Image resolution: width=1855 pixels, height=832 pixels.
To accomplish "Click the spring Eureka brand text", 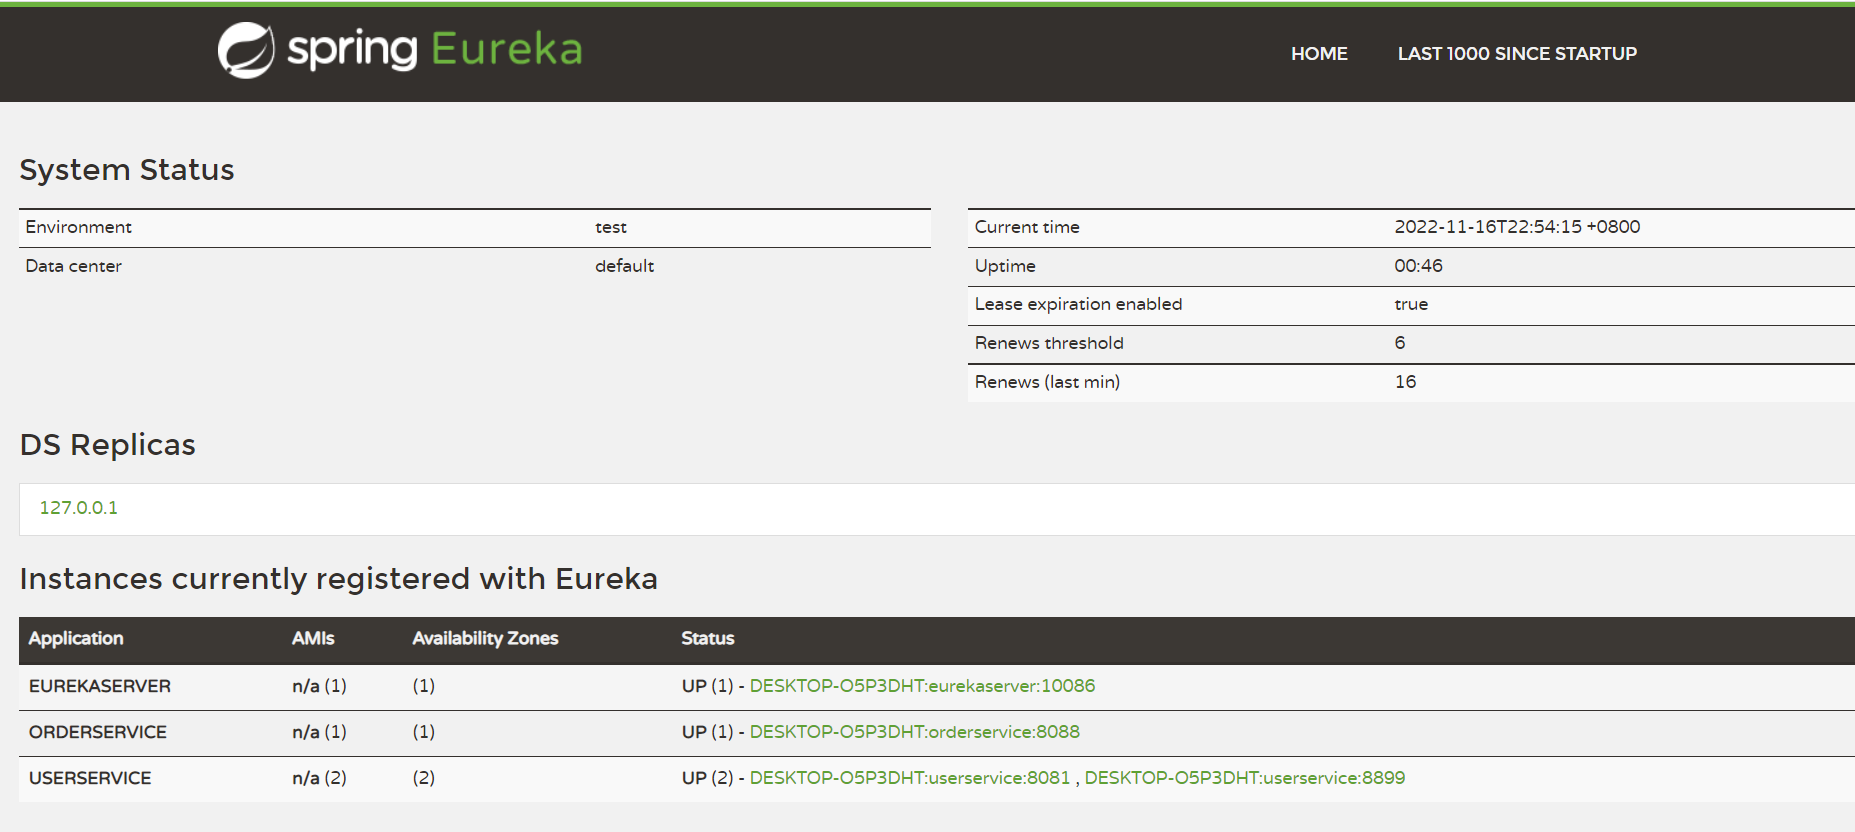I will point(435,50).
